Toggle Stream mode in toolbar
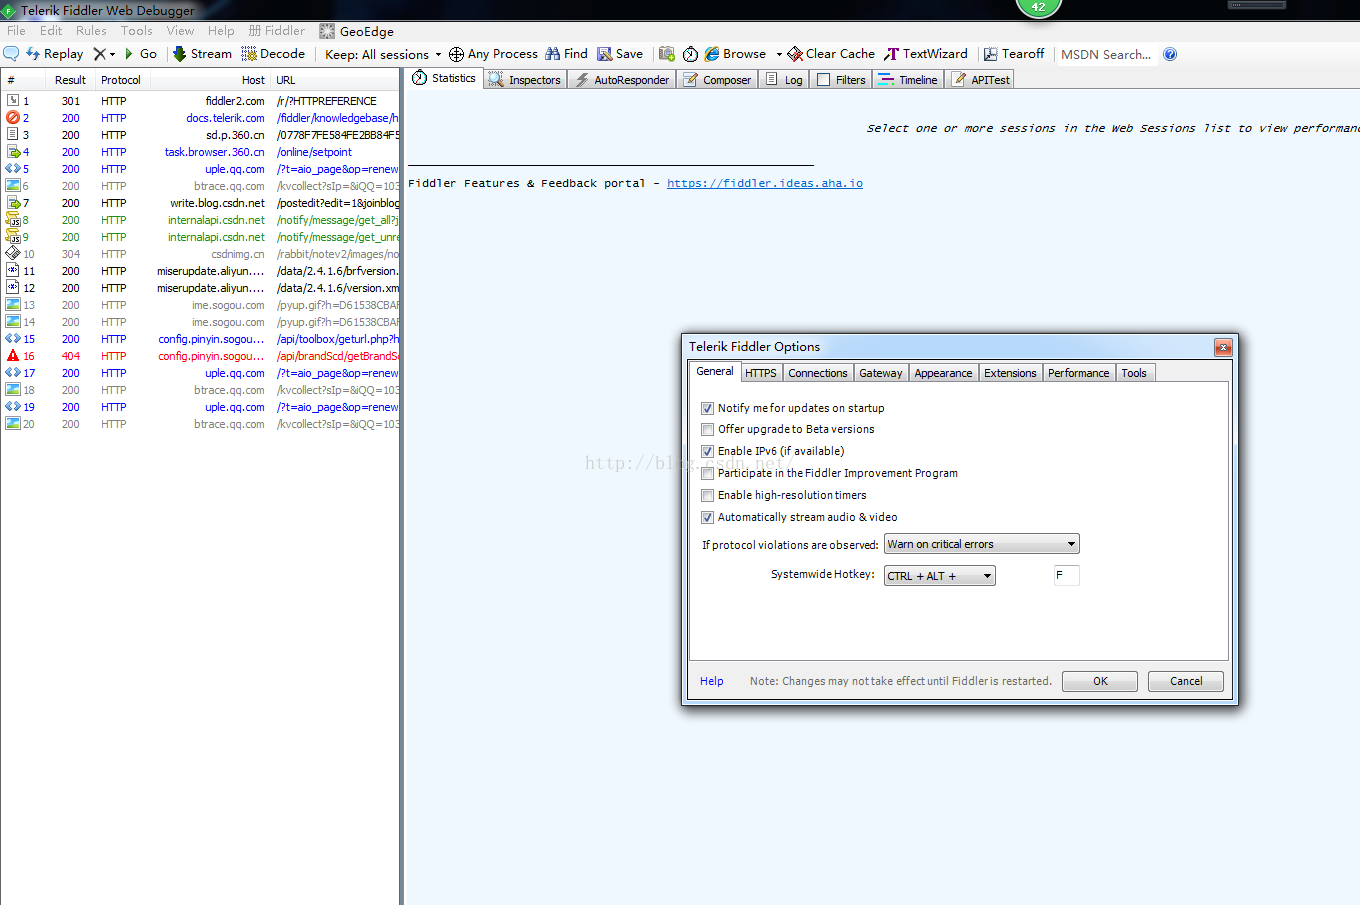 (202, 54)
